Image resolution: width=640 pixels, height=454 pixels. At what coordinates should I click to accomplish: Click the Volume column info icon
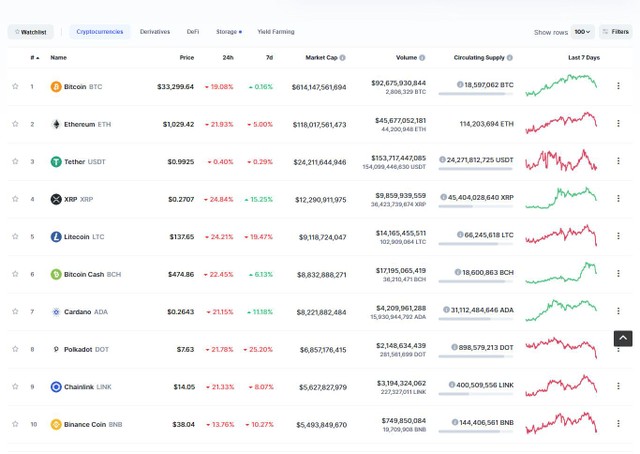click(x=422, y=58)
